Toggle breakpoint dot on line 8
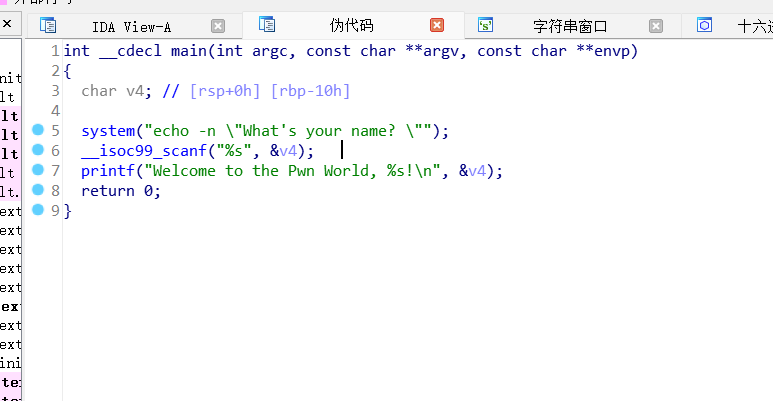 click(x=38, y=190)
